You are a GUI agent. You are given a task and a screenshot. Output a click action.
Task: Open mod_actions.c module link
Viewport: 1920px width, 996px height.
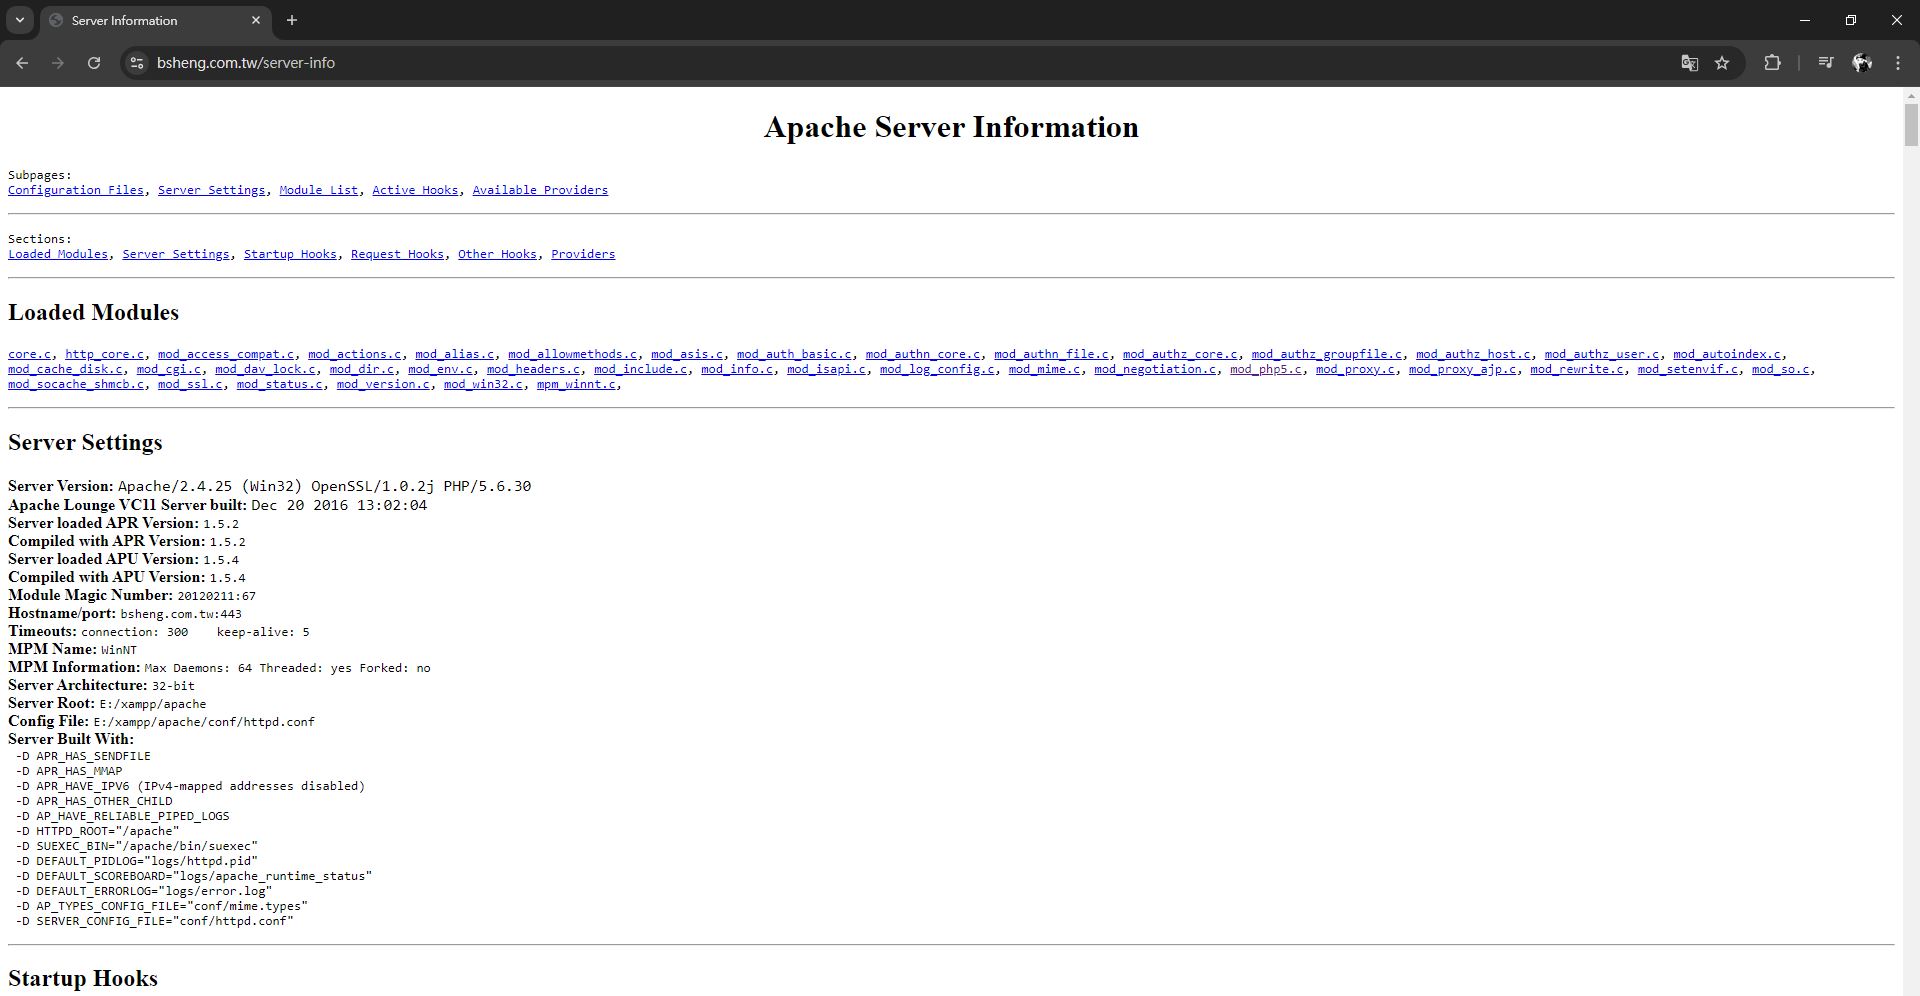[x=355, y=354]
